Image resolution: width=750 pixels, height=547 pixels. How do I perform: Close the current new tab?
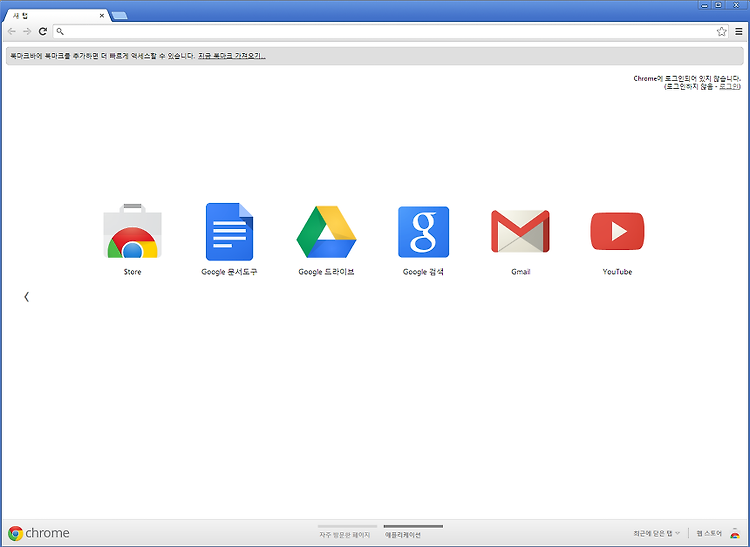pyautogui.click(x=102, y=16)
